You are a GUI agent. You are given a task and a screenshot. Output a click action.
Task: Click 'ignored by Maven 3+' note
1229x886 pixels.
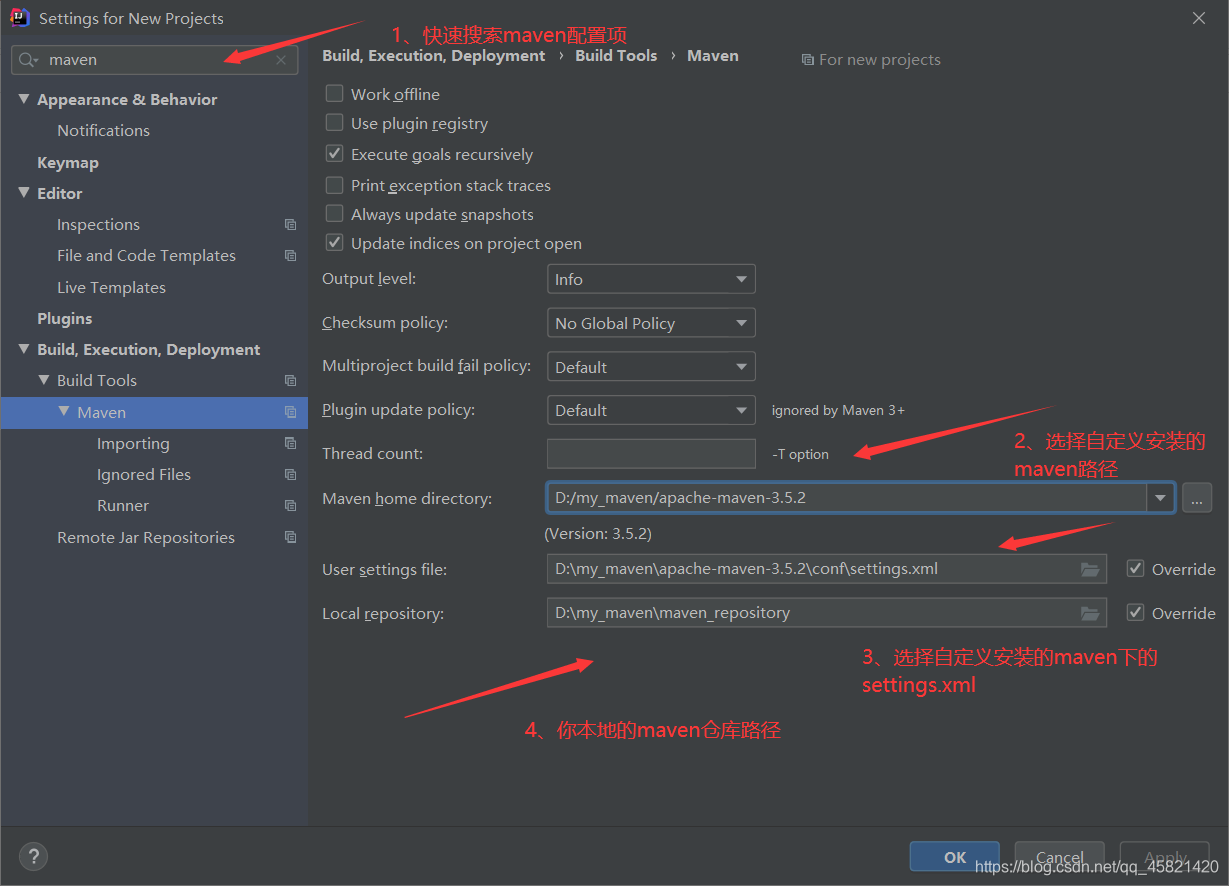coord(838,410)
